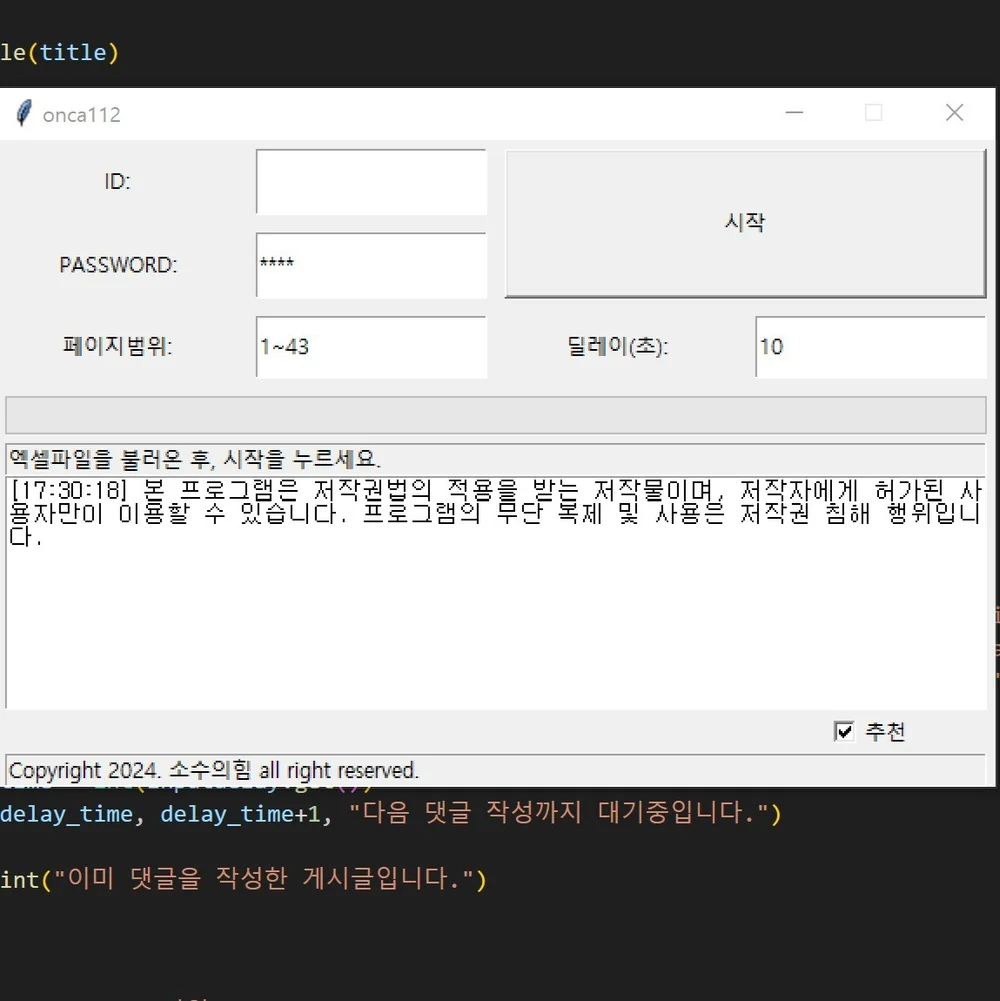Focus the masked PASSWORD field showing asterisks
Screen dimensions: 1000x1001
point(371,265)
